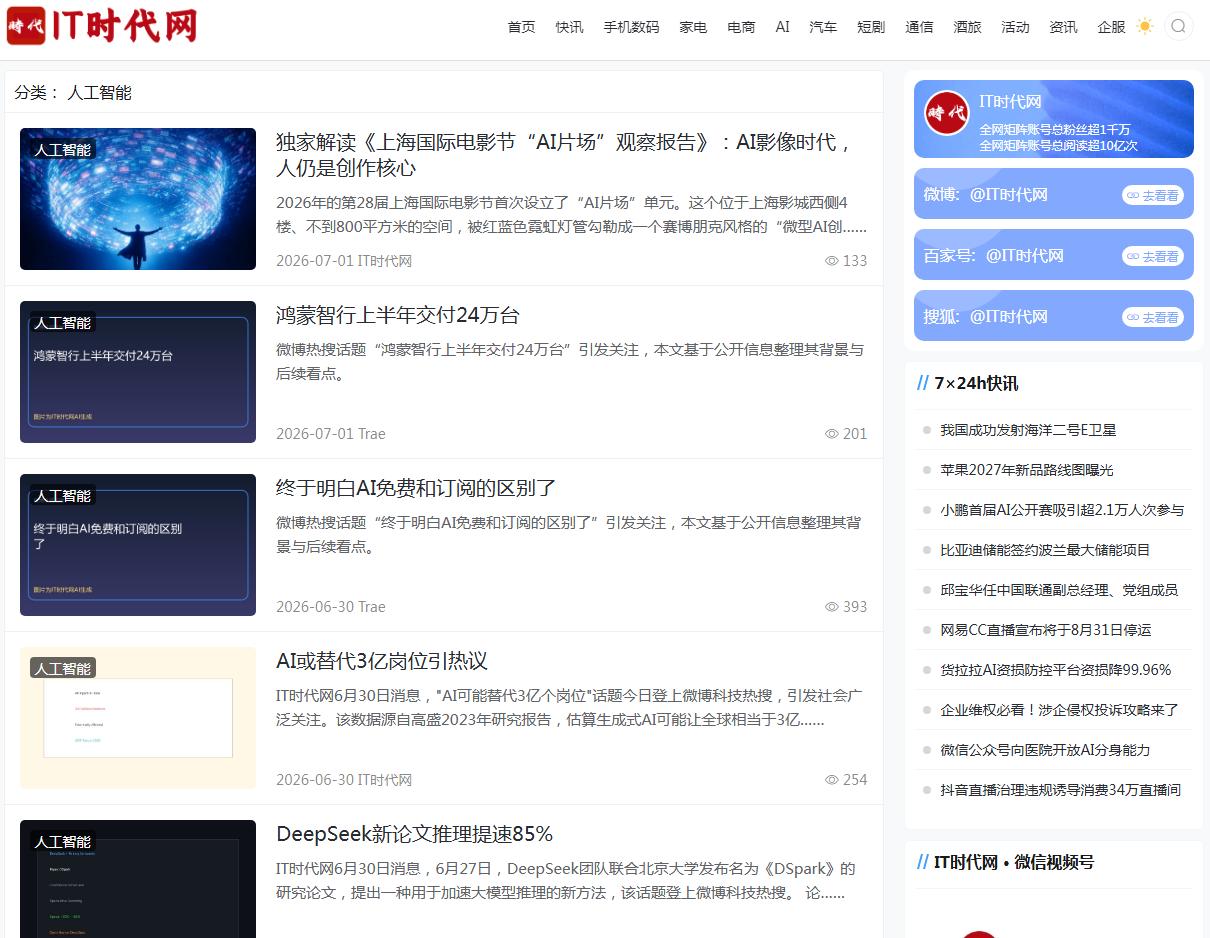Open news 比亚迪储能签约波兰最大储能项目

click(x=1045, y=550)
